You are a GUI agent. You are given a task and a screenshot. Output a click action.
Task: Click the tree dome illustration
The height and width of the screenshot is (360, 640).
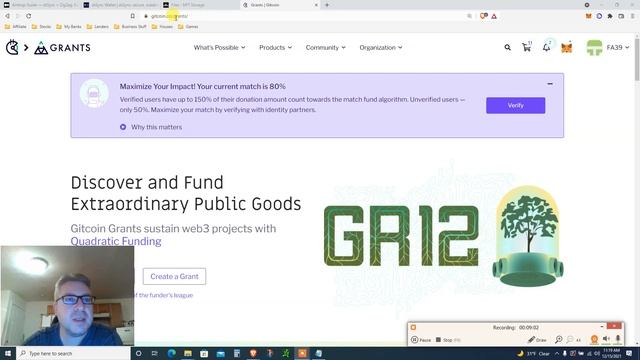point(528,236)
